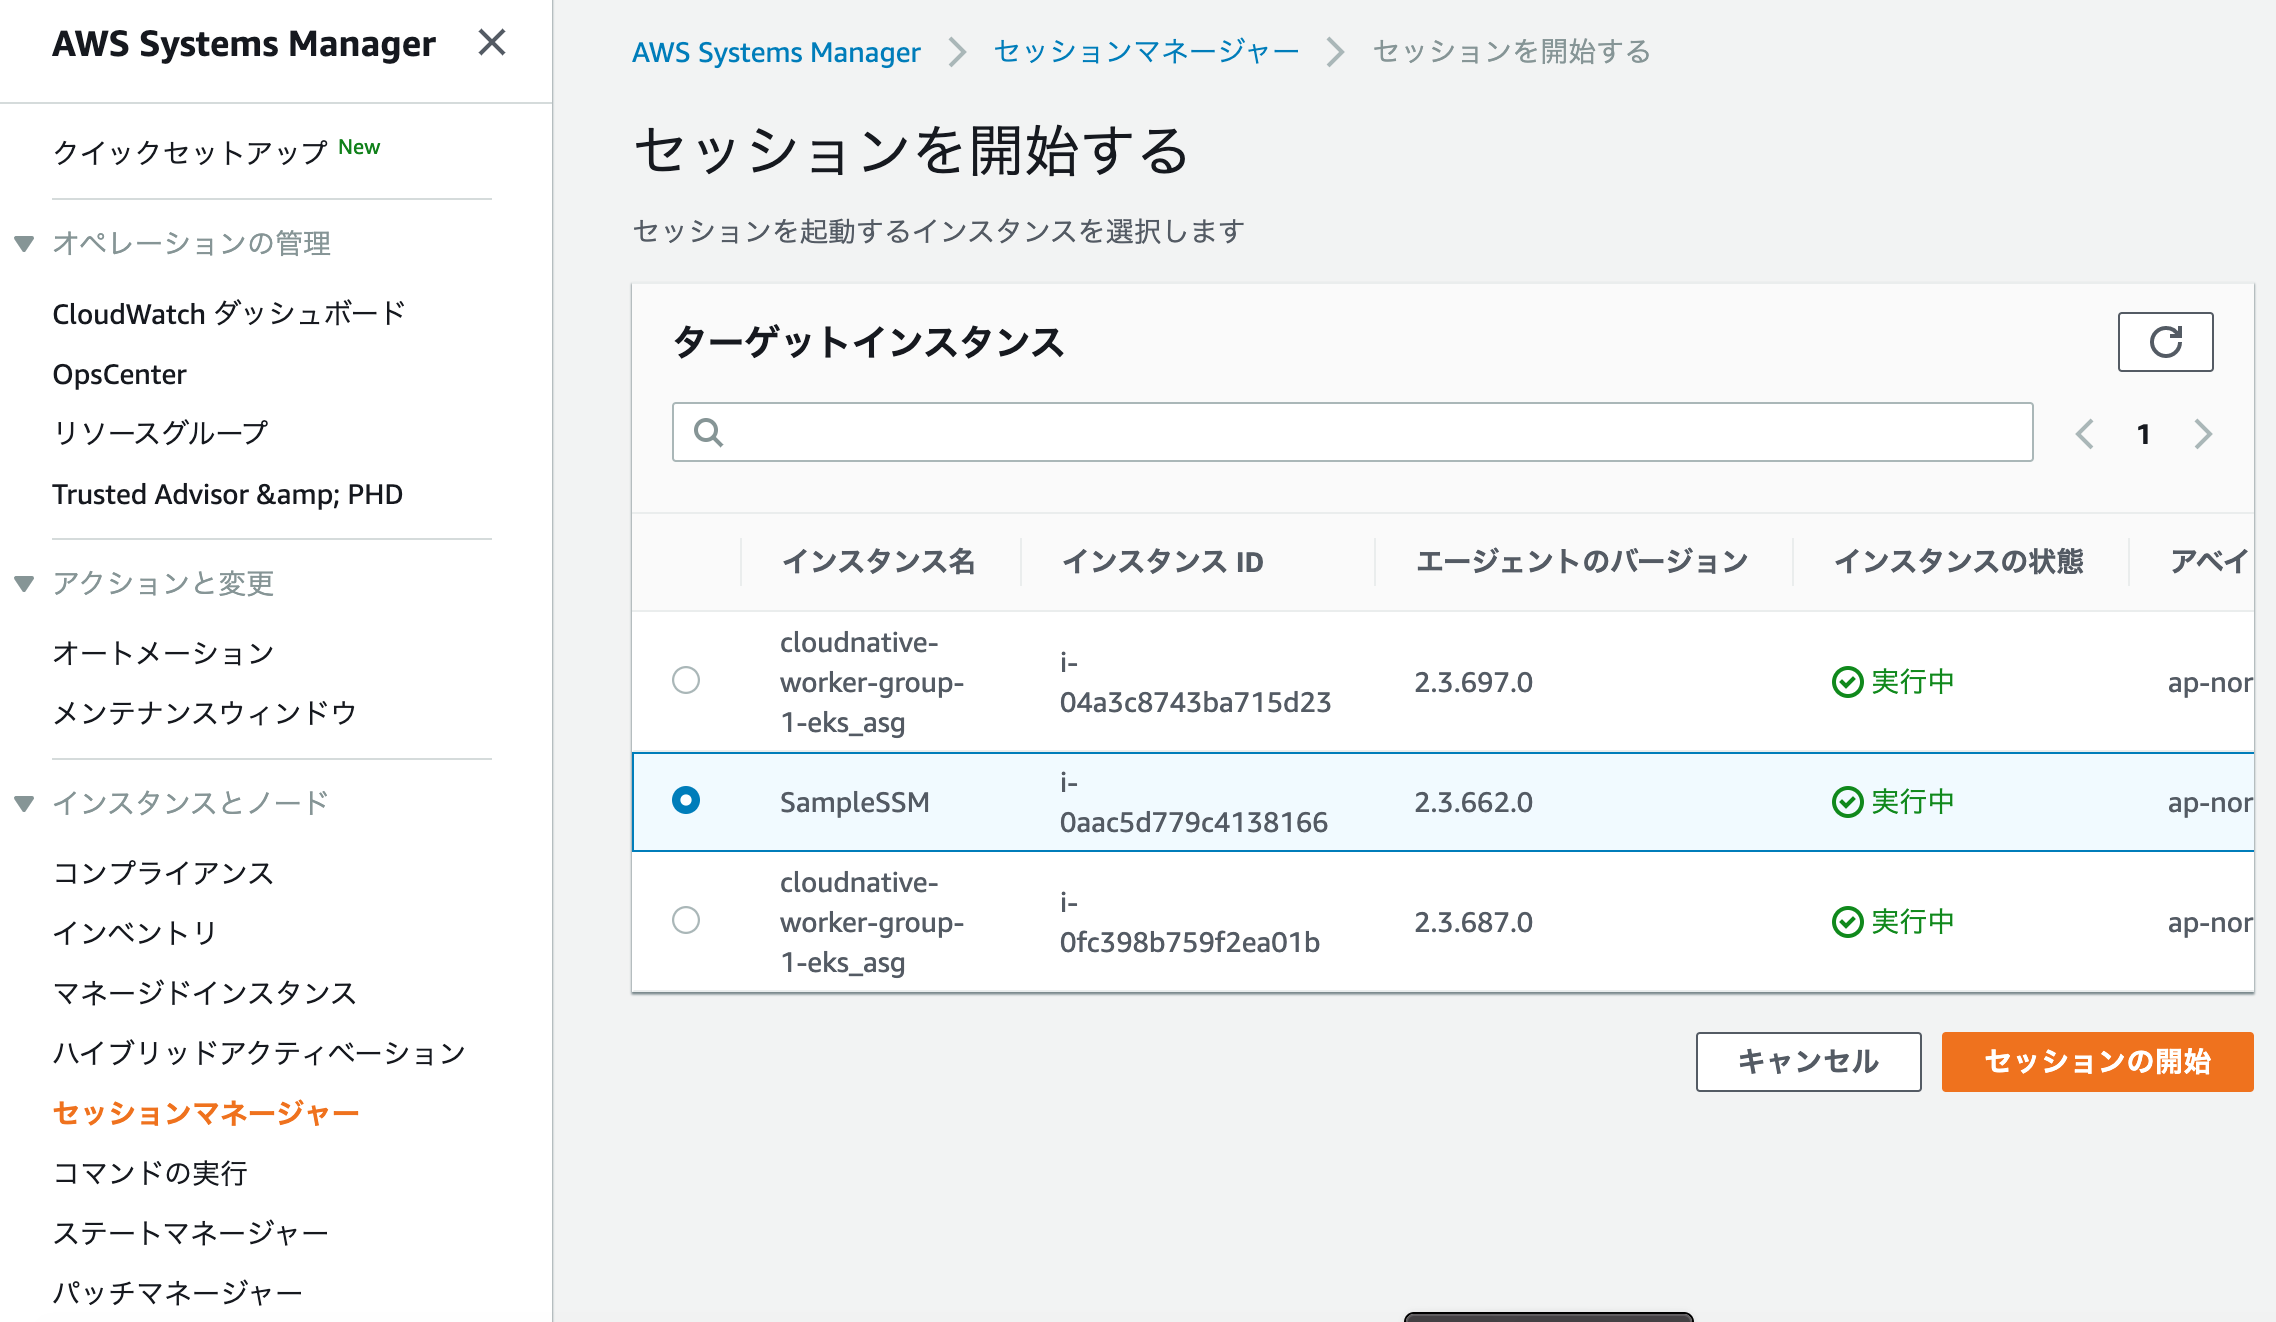
Task: Click running status icon for i-04a3c8743ba715d23
Action: pyautogui.click(x=1847, y=682)
